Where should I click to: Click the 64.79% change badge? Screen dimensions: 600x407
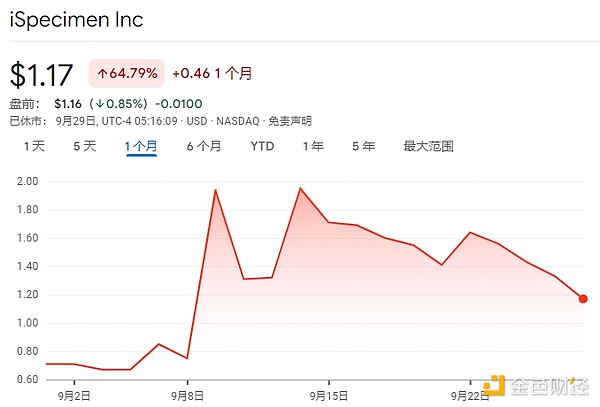click(x=125, y=73)
